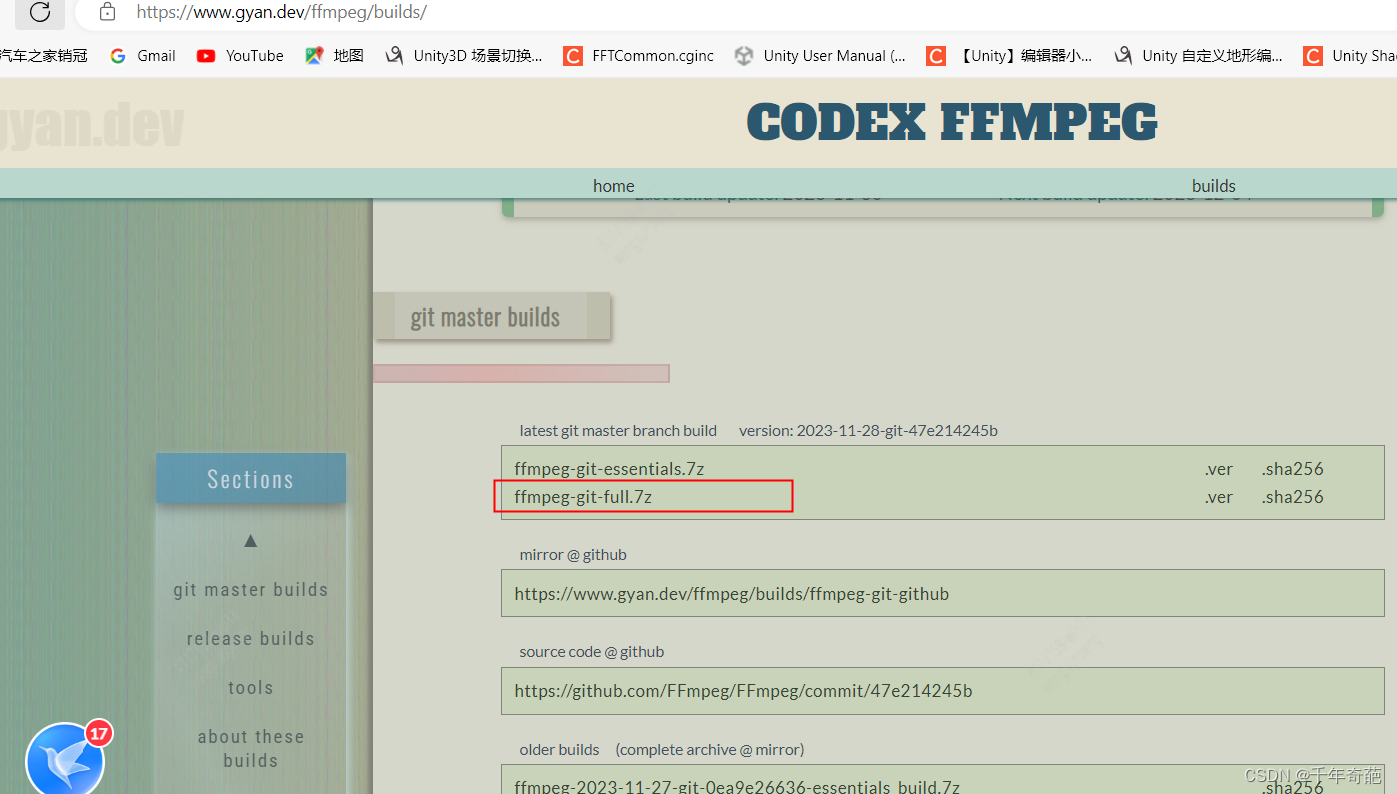Click the mirror @ github label
This screenshot has width=1397, height=794.
573,554
